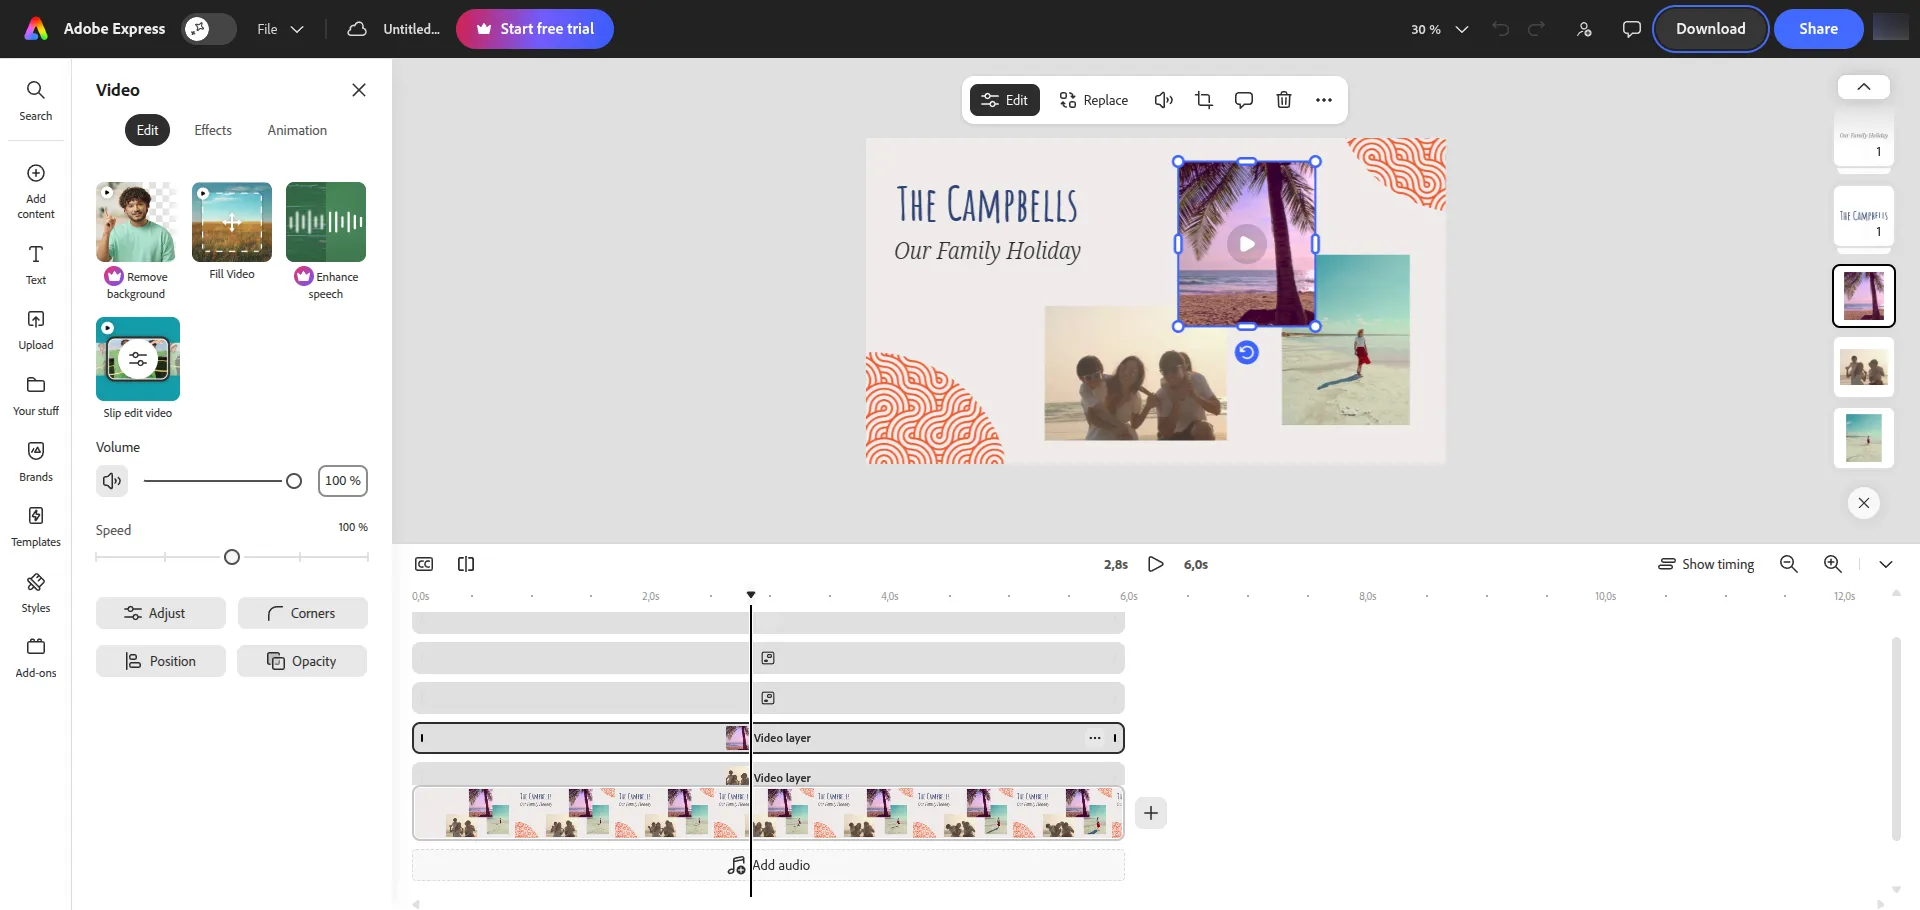Click the Download button
This screenshot has width=1920, height=910.
1710,29
